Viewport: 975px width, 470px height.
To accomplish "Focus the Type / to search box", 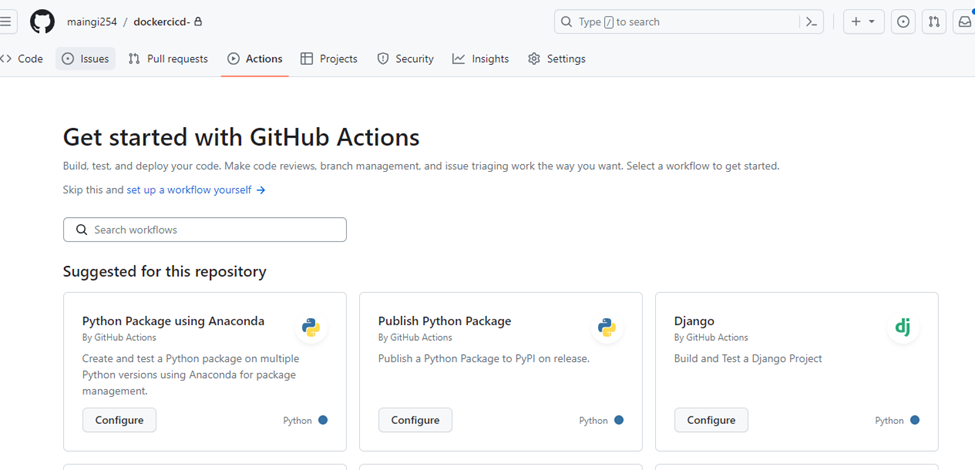I will tap(689, 22).
